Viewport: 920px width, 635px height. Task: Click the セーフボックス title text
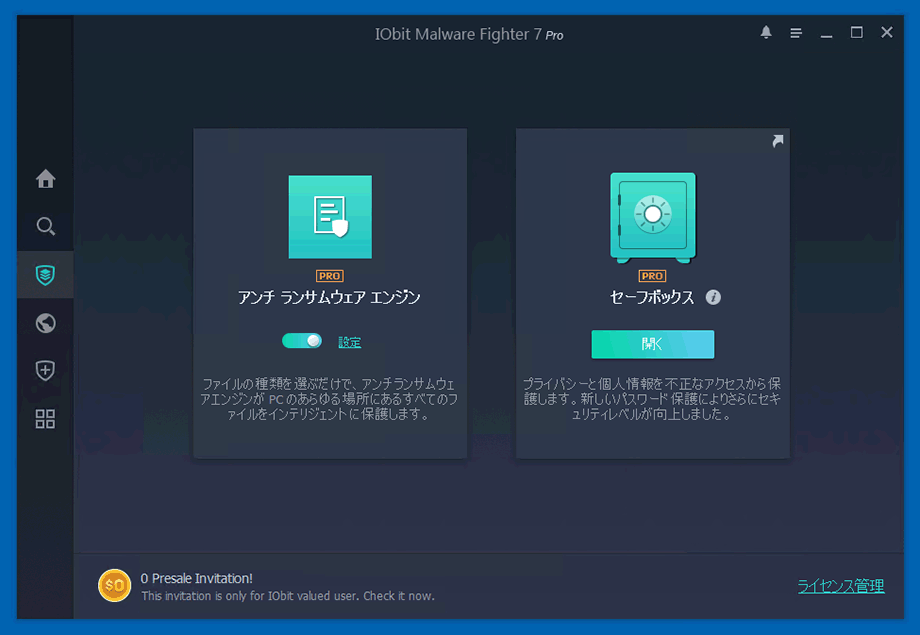point(652,298)
